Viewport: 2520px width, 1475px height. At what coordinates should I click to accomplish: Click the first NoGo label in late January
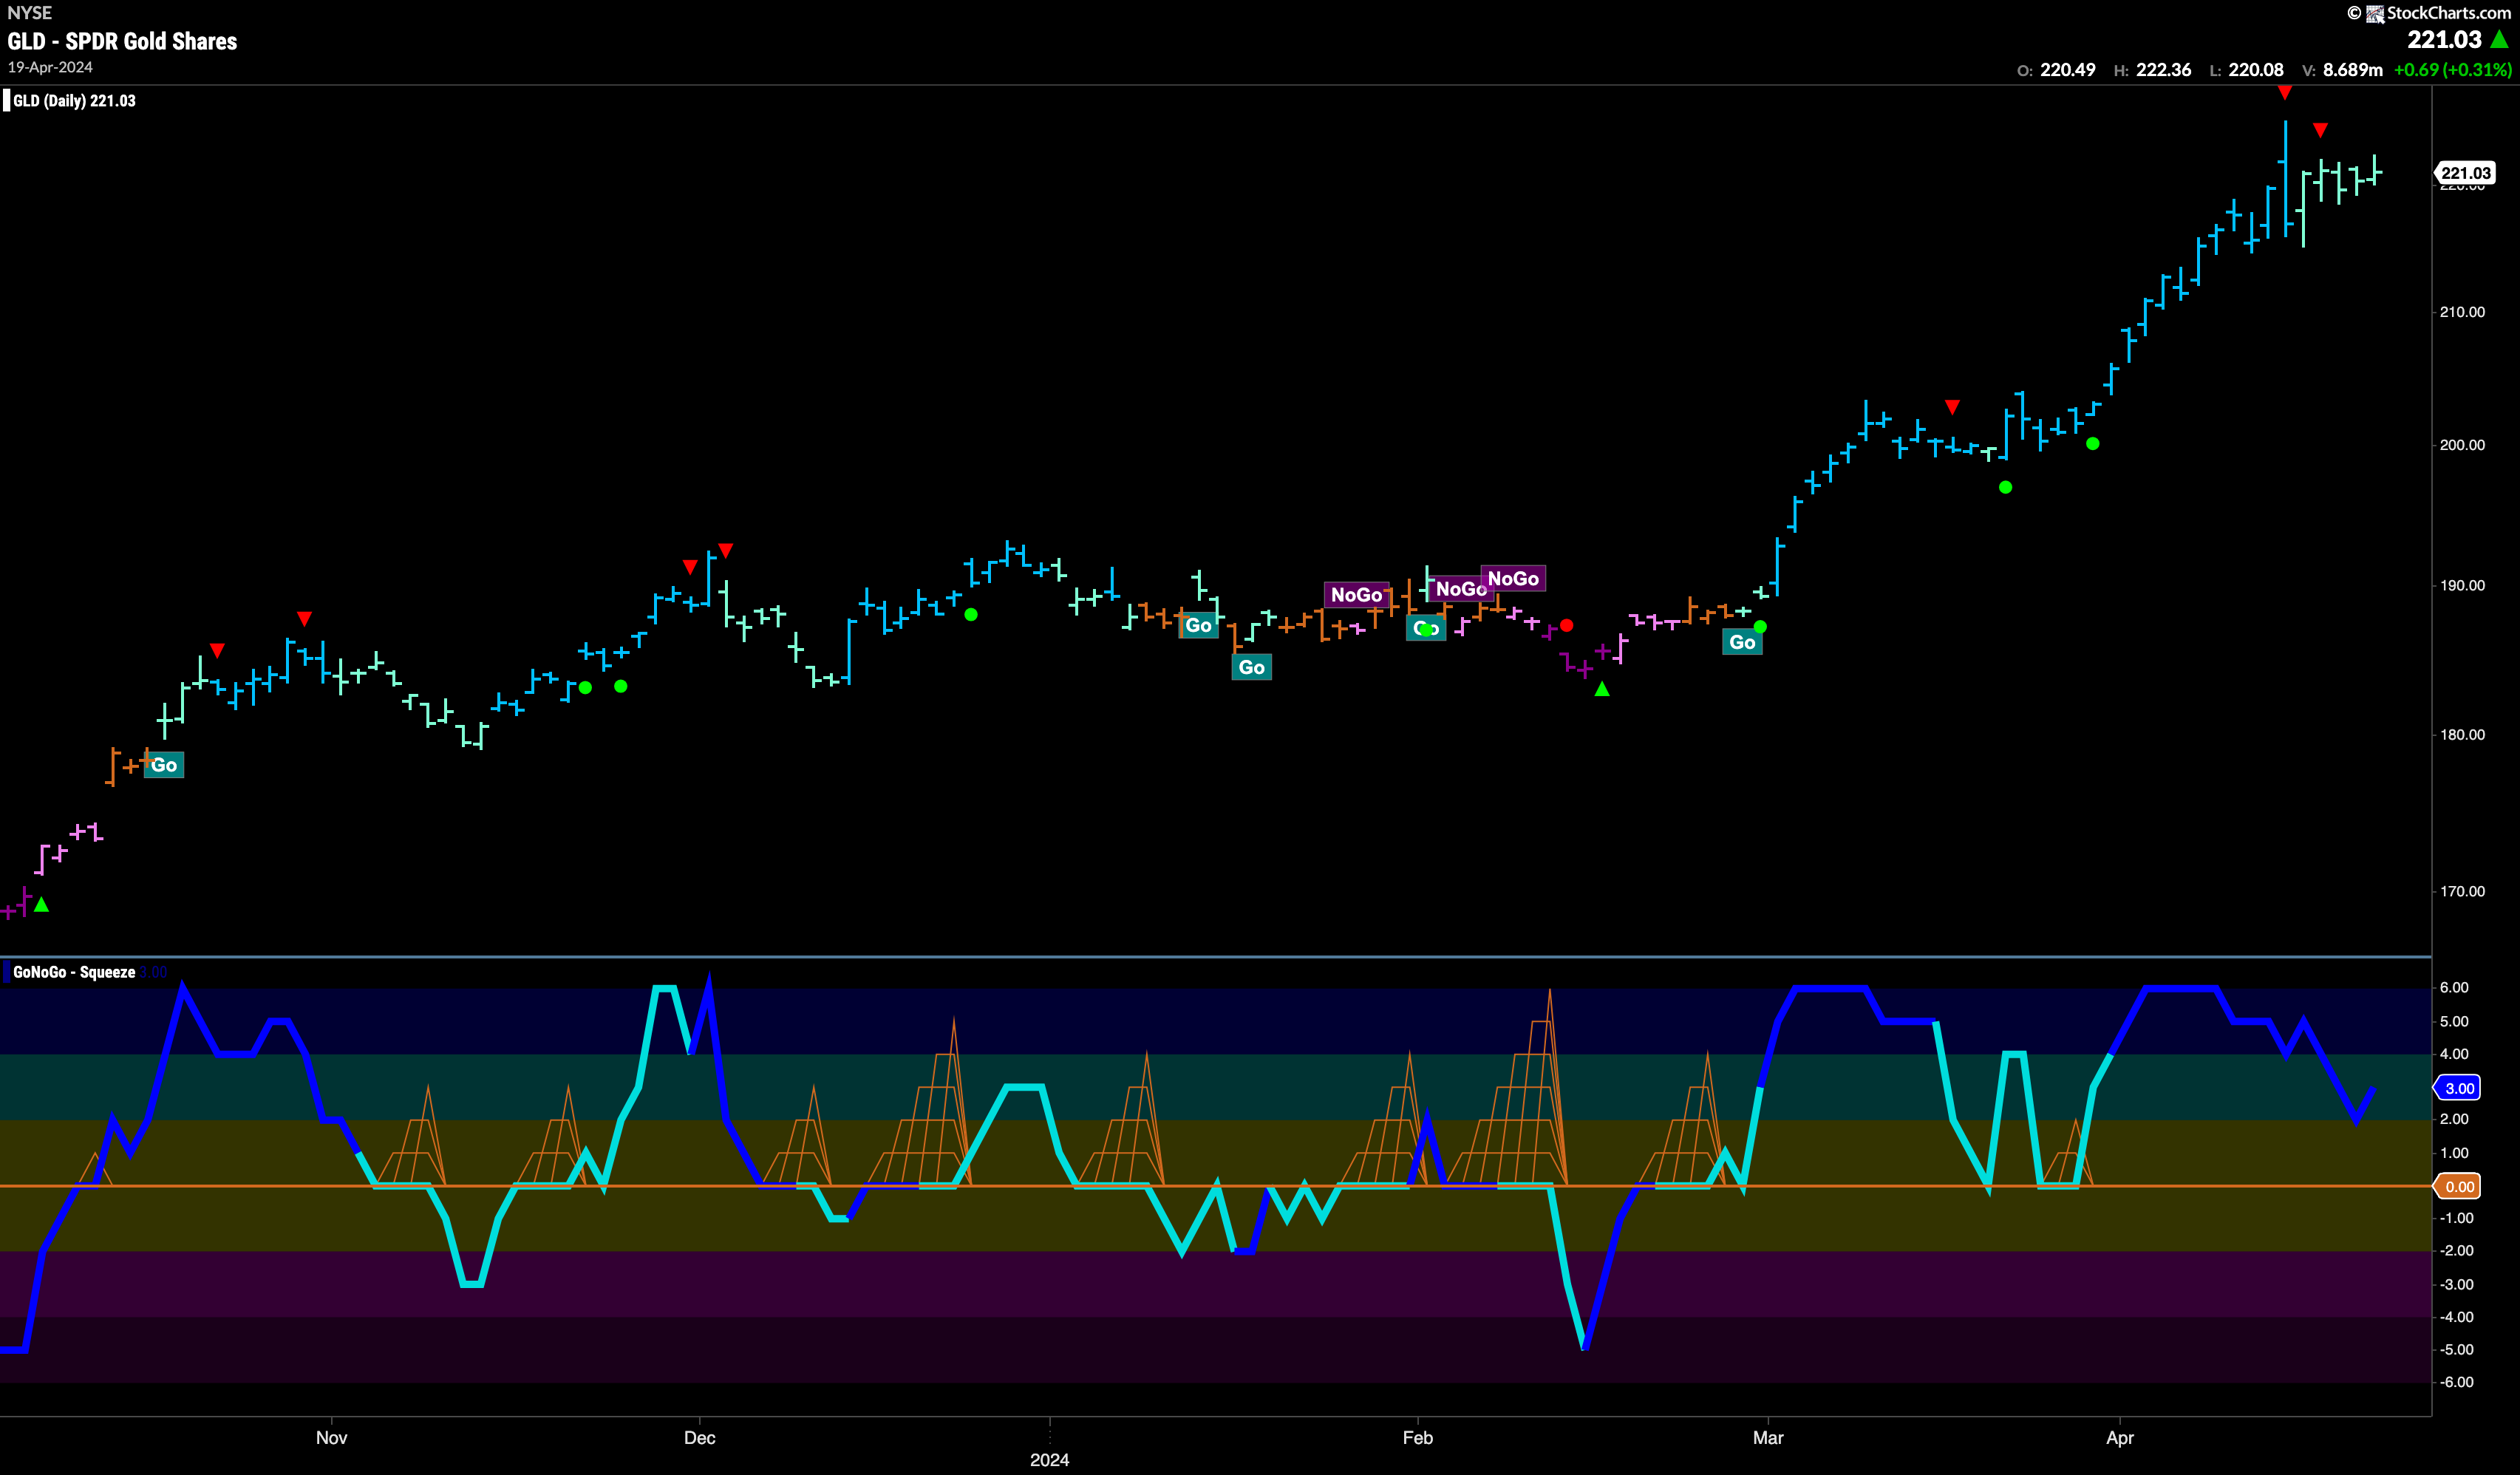click(x=1356, y=595)
